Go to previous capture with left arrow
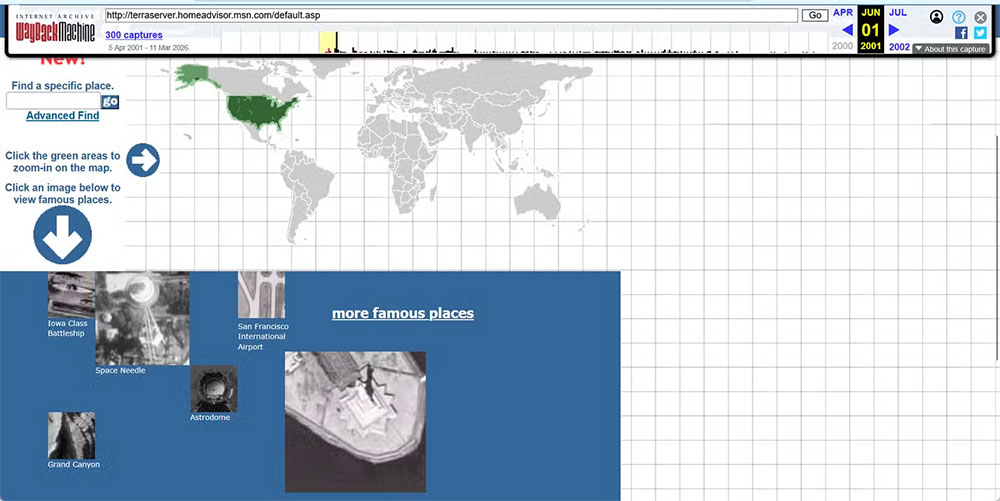The height and width of the screenshot is (501, 1000). tap(847, 29)
